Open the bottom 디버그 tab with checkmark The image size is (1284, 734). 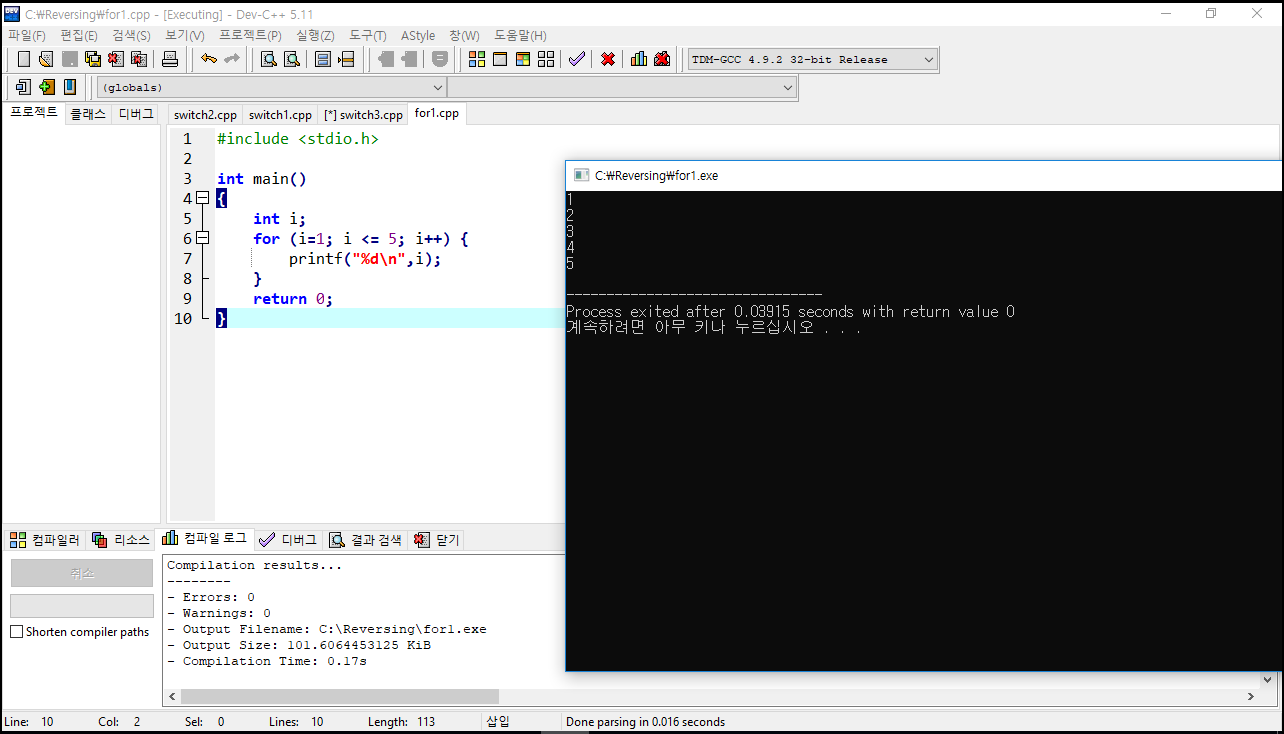tap(288, 540)
